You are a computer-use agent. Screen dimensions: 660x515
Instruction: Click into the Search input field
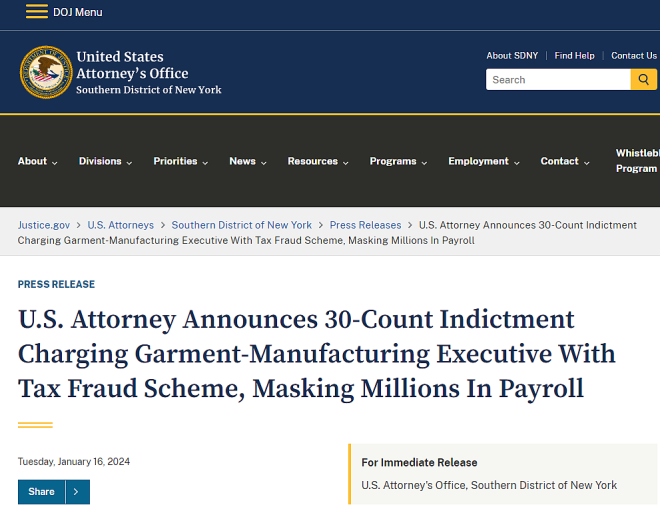click(558, 80)
